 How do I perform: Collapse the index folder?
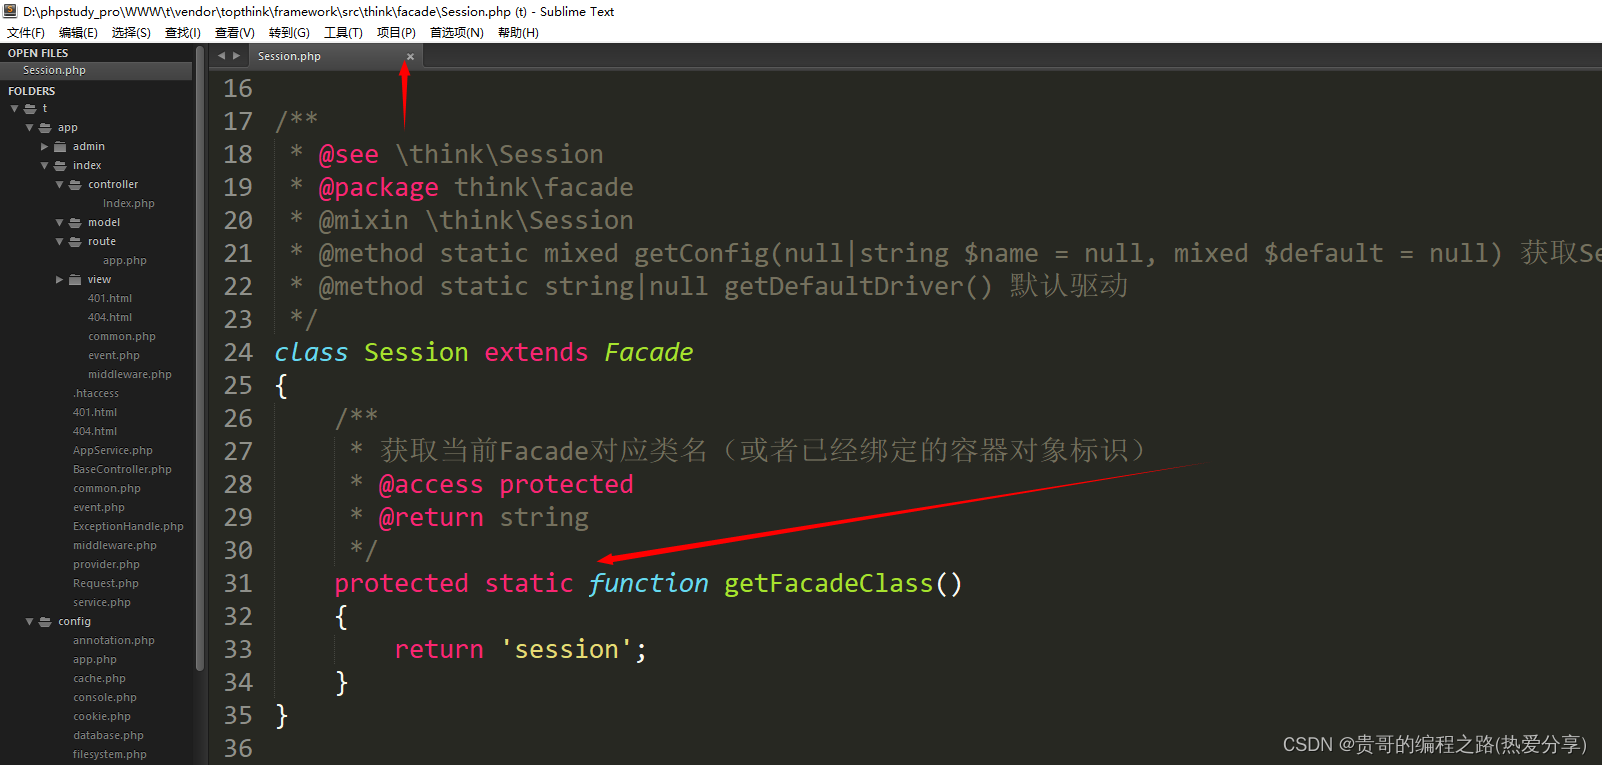[x=44, y=166]
